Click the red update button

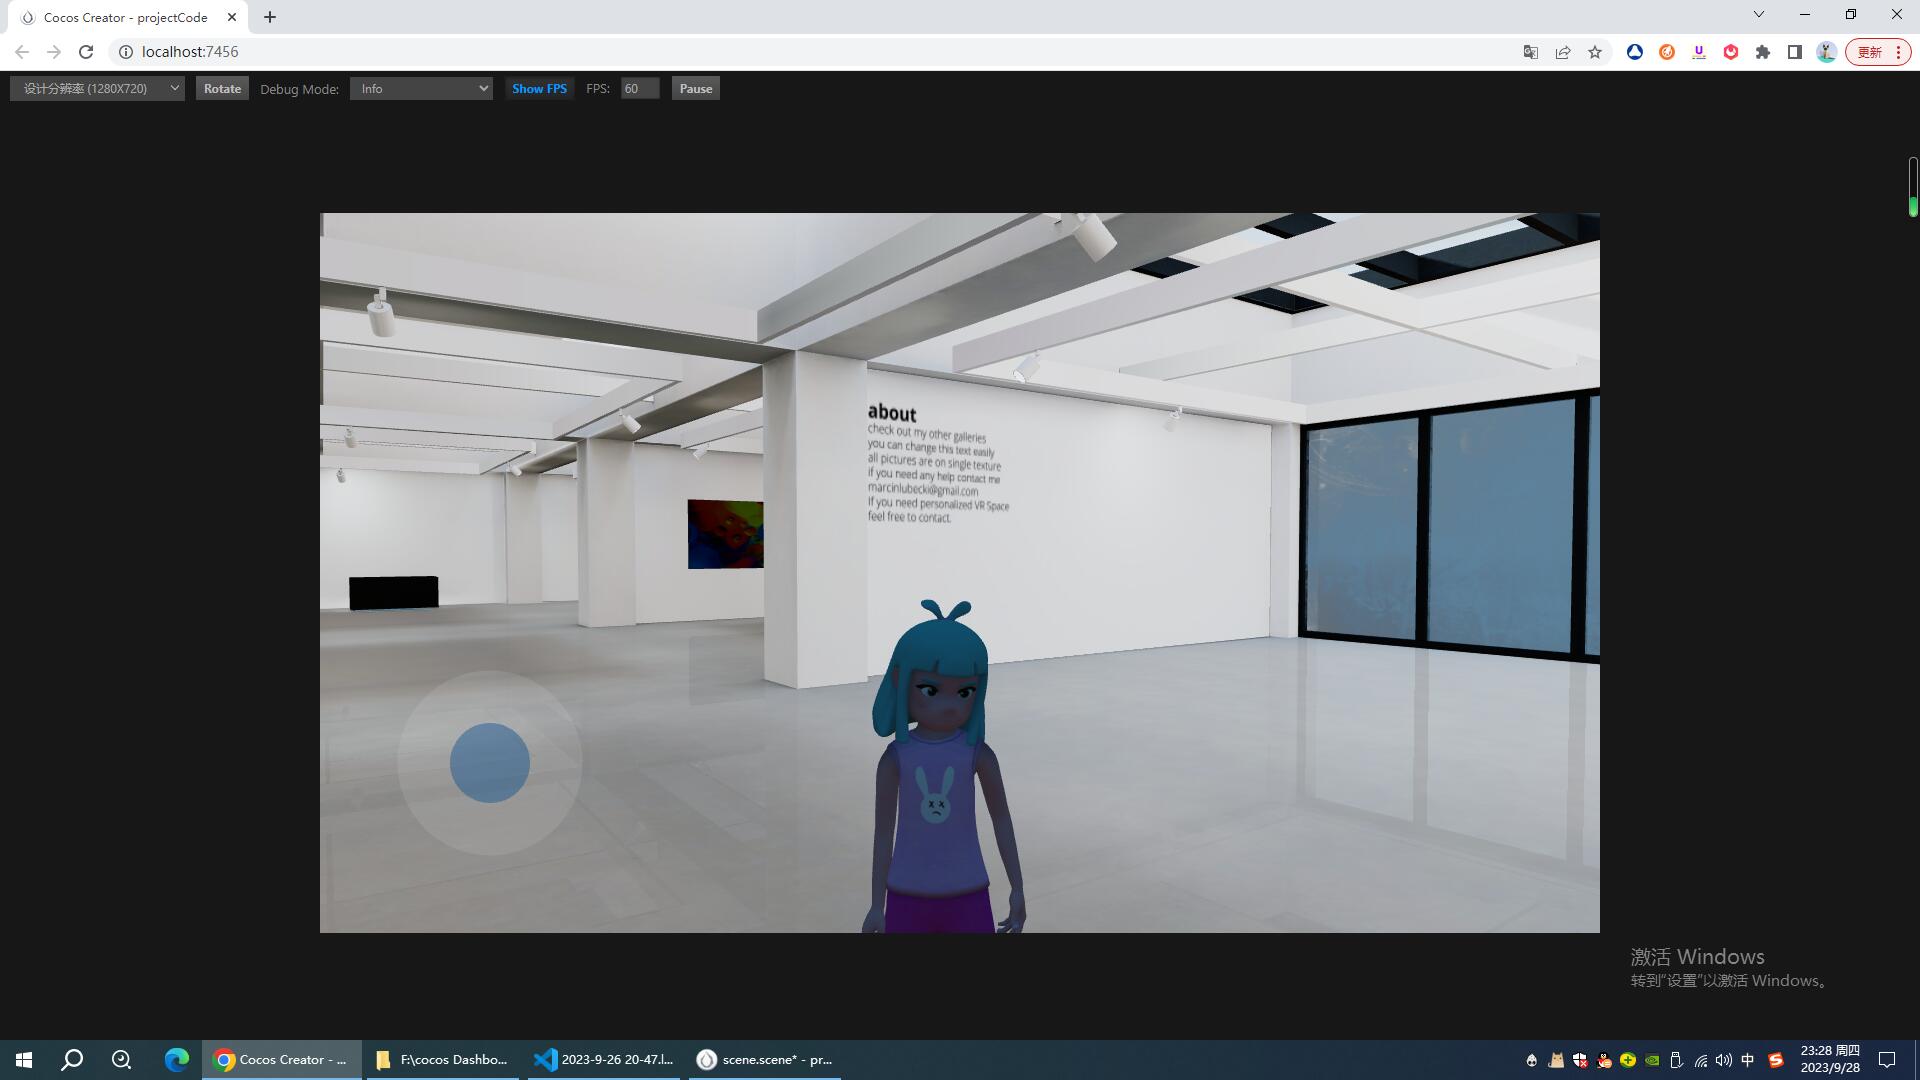click(x=1869, y=52)
